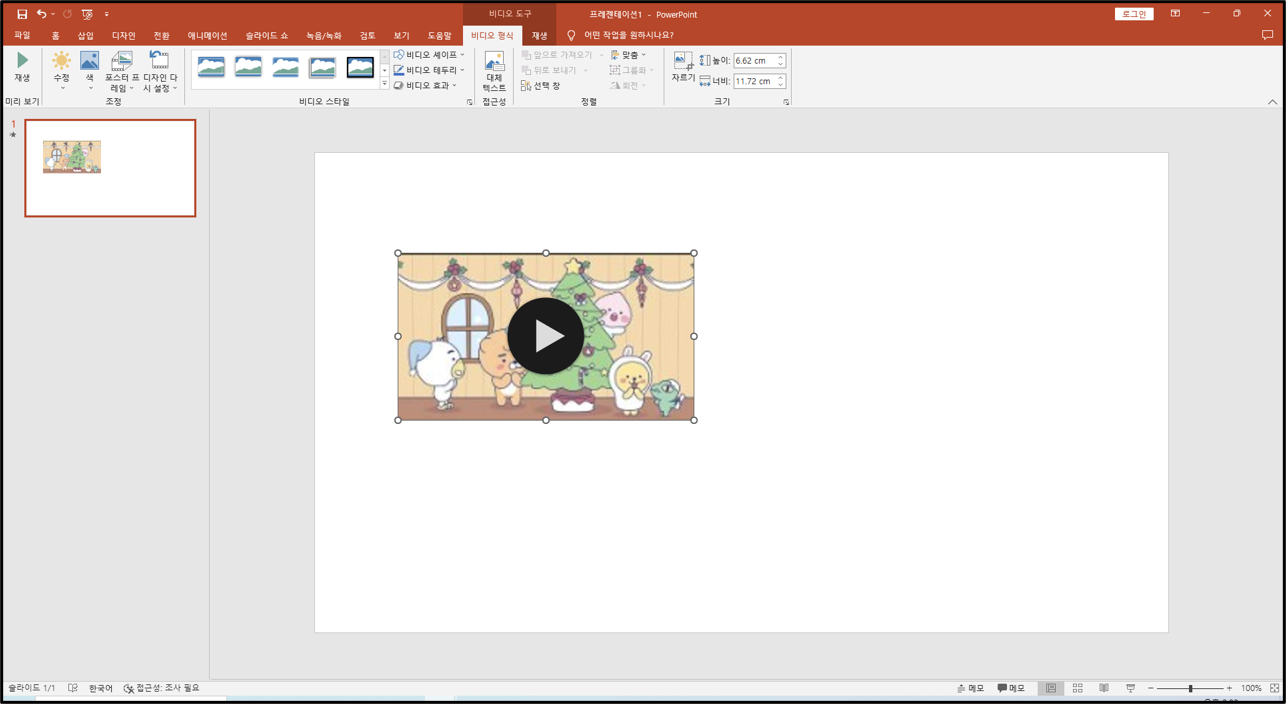Screen dimensions: 1286x704
Task: Switch to the 검토 tab
Action: pyautogui.click(x=367, y=35)
